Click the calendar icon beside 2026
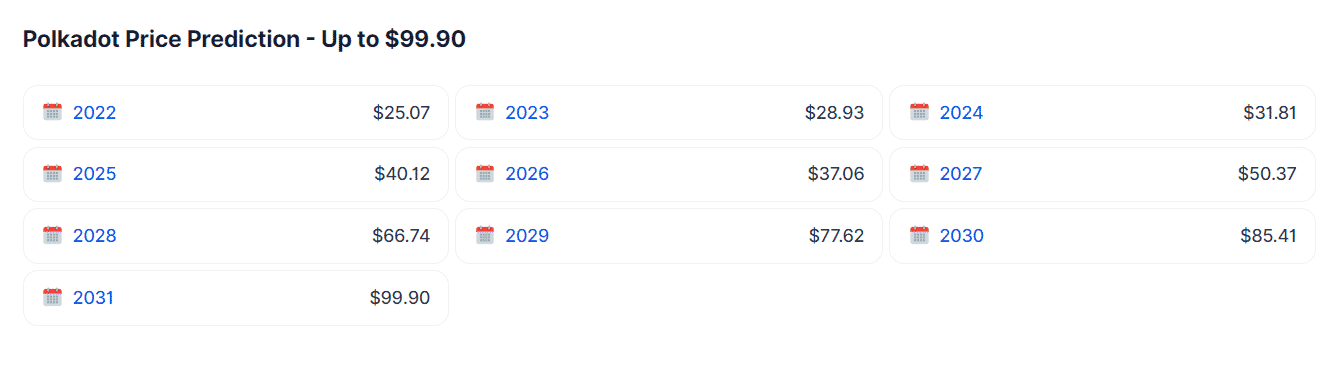This screenshot has width=1343, height=367. pyautogui.click(x=485, y=174)
